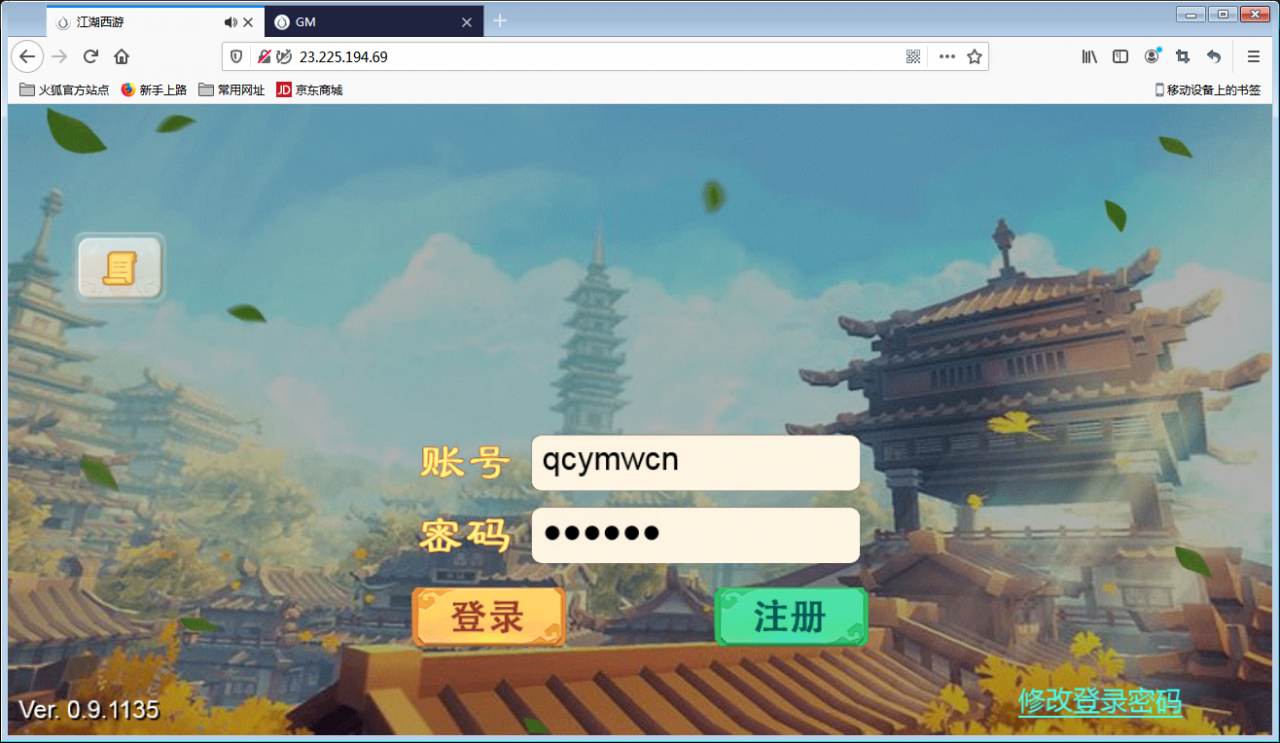Click inside the 账号 account input field
1280x743 pixels.
point(695,462)
